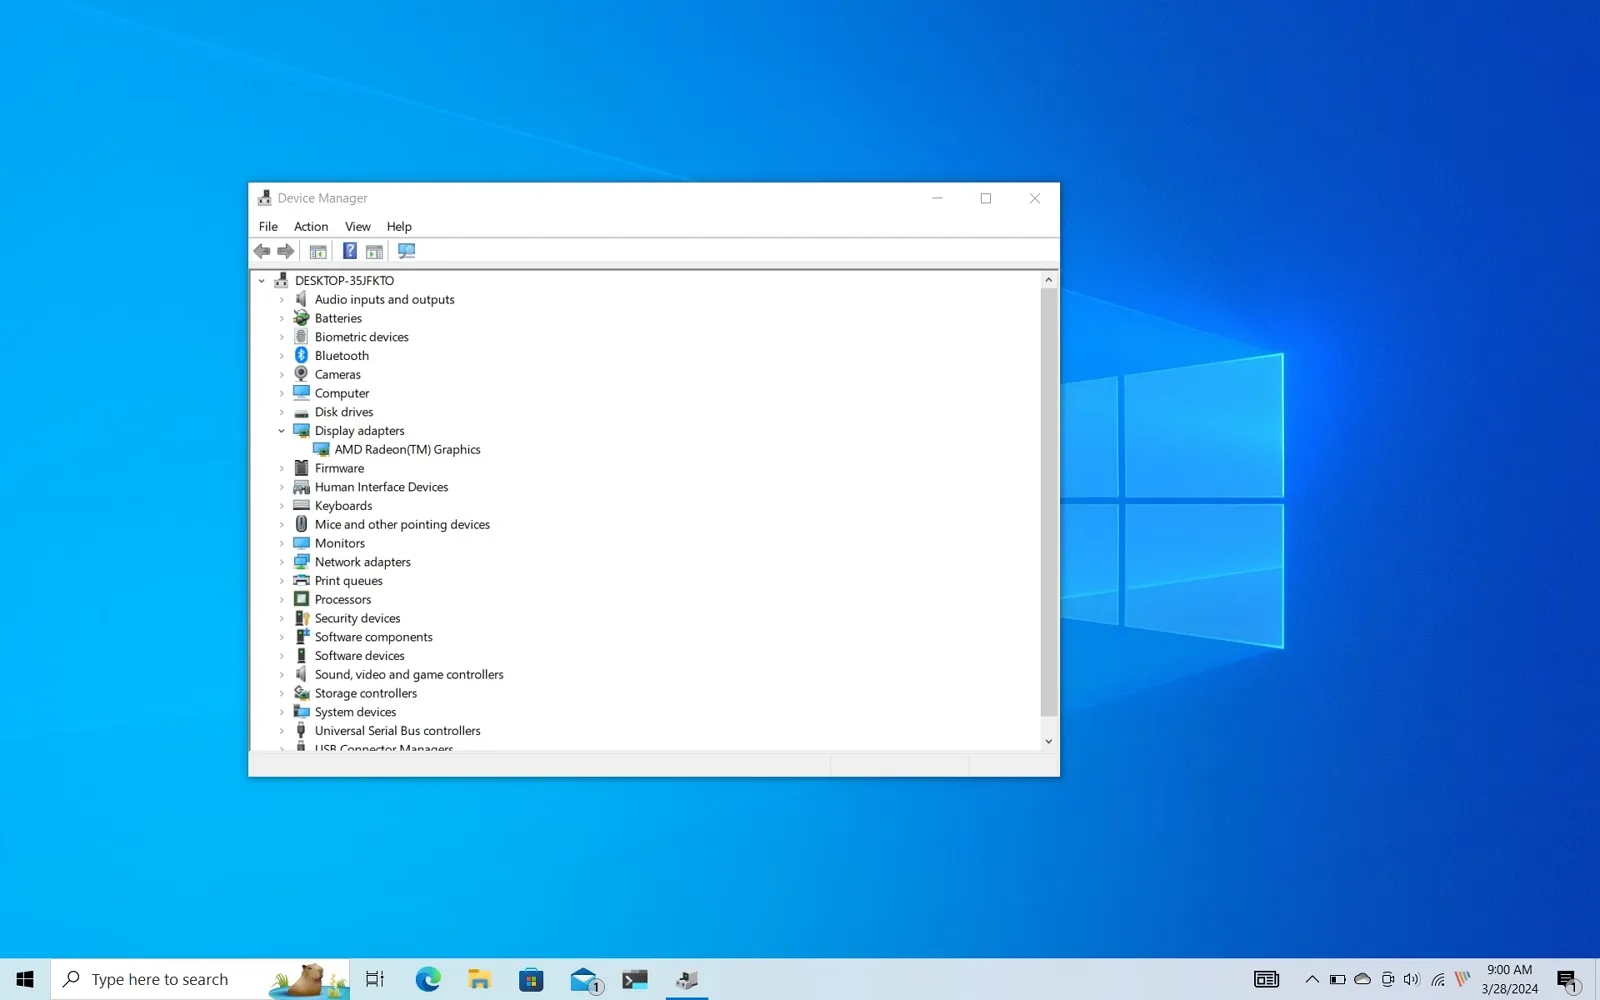1600x1000 pixels.
Task: Click the blue Help question mark icon
Action: [350, 251]
